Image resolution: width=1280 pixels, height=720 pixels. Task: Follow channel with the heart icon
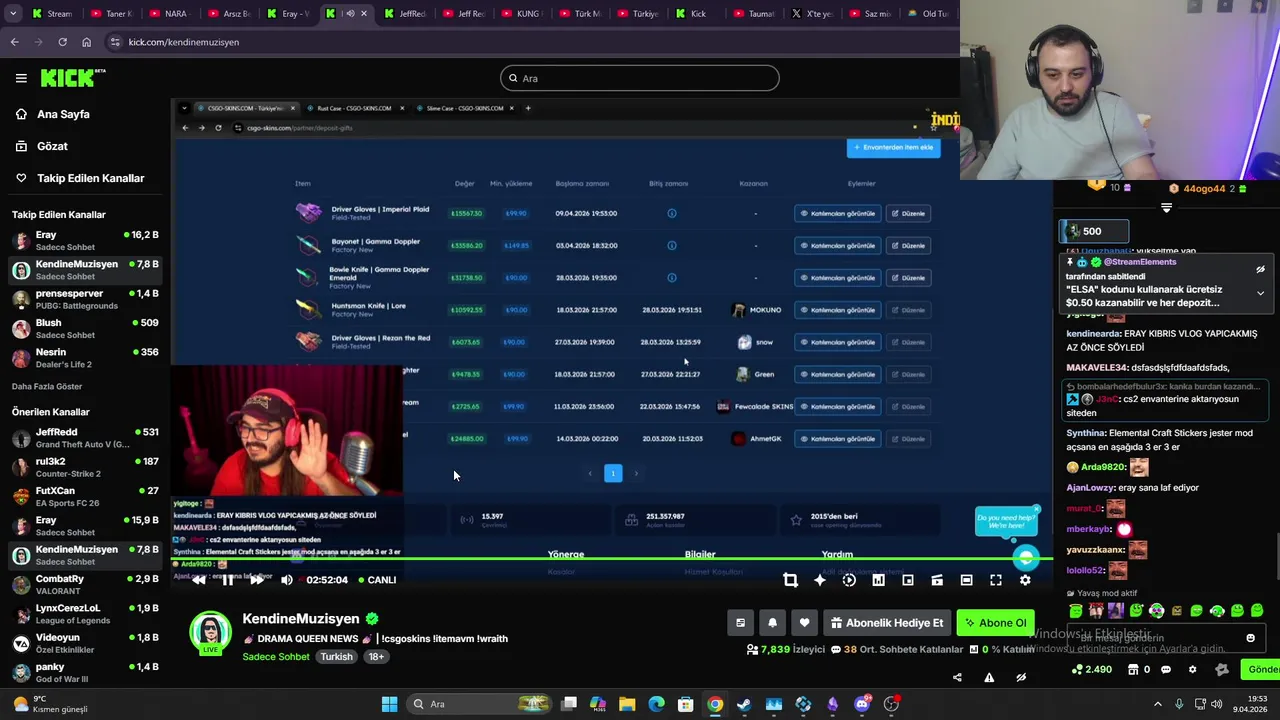(804, 623)
